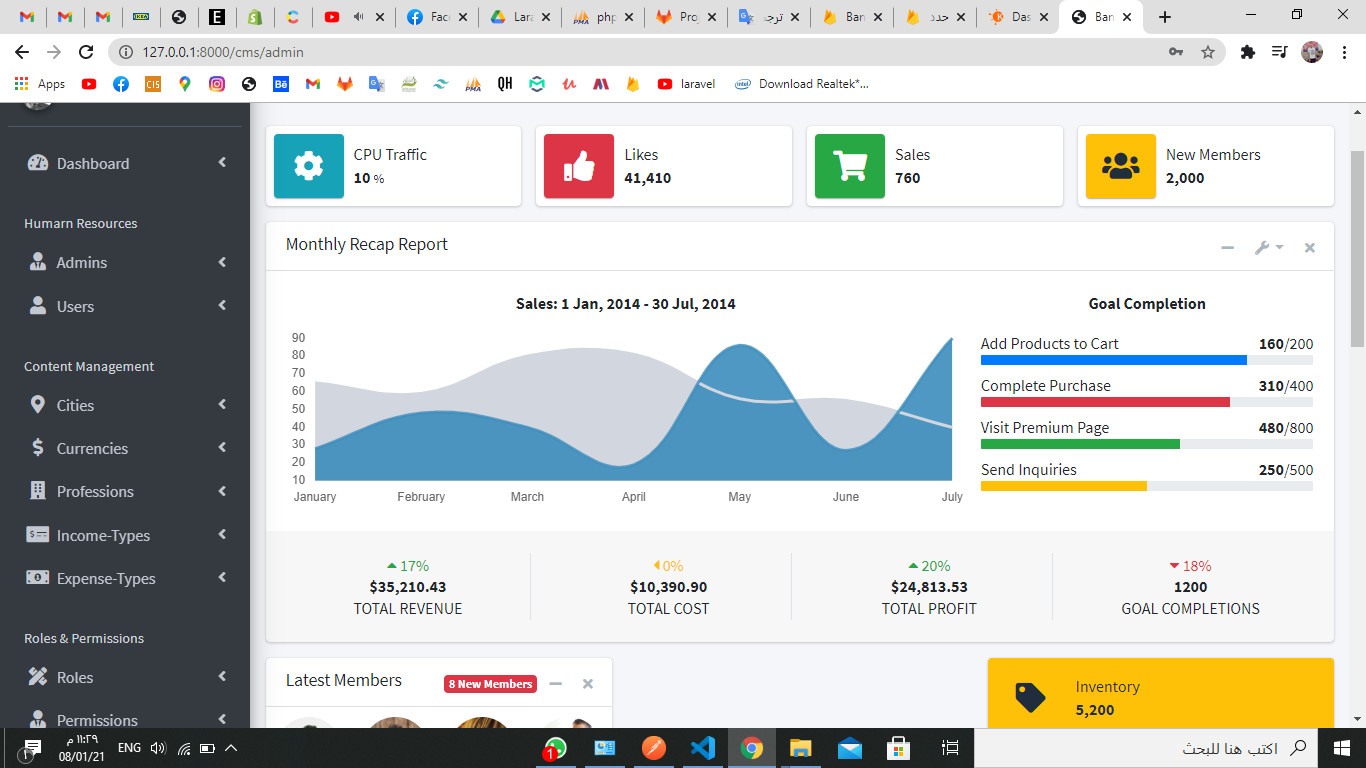Click the 8 New Members badge

[x=490, y=684]
